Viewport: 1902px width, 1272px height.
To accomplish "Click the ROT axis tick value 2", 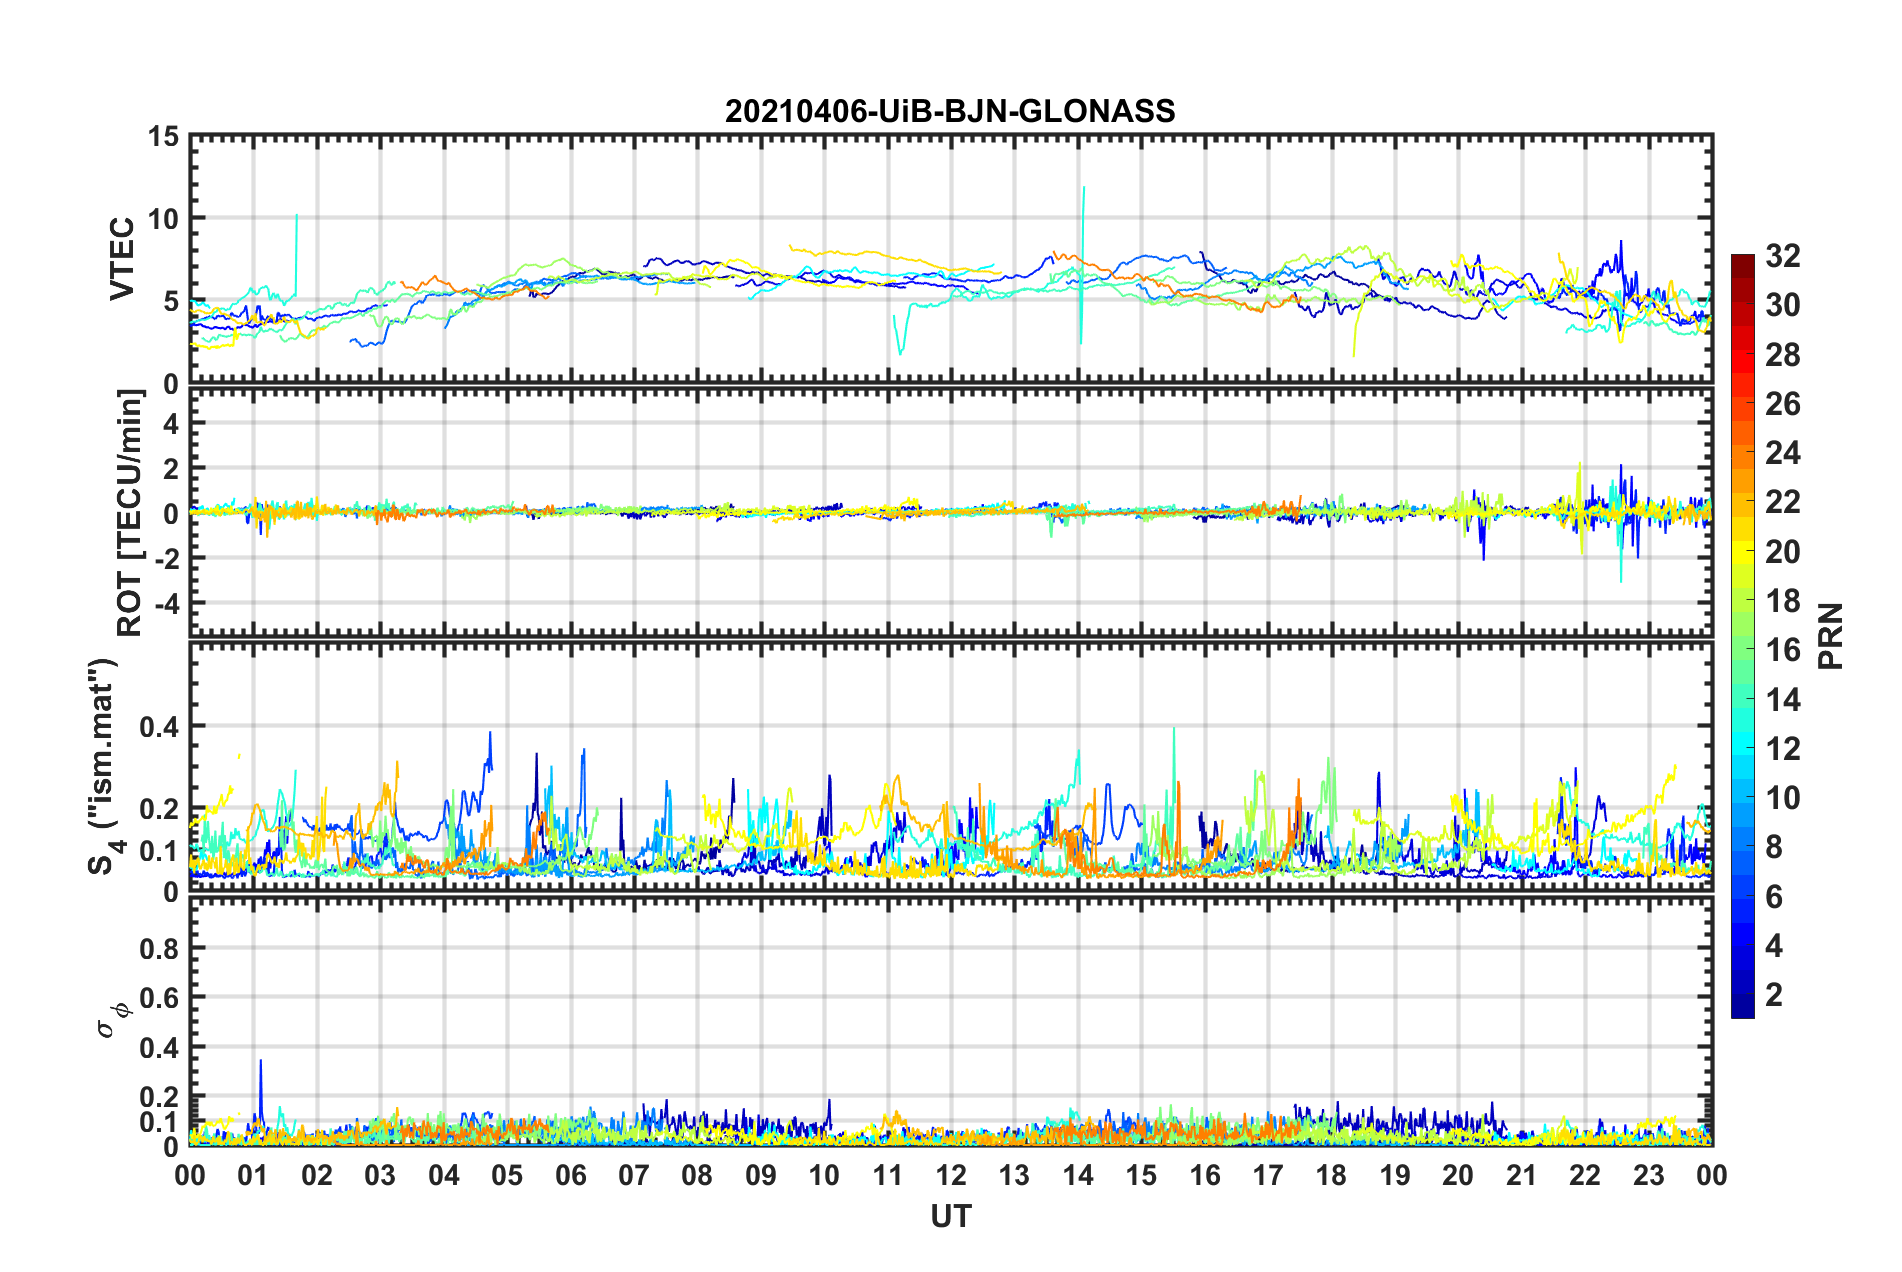I will [171, 468].
